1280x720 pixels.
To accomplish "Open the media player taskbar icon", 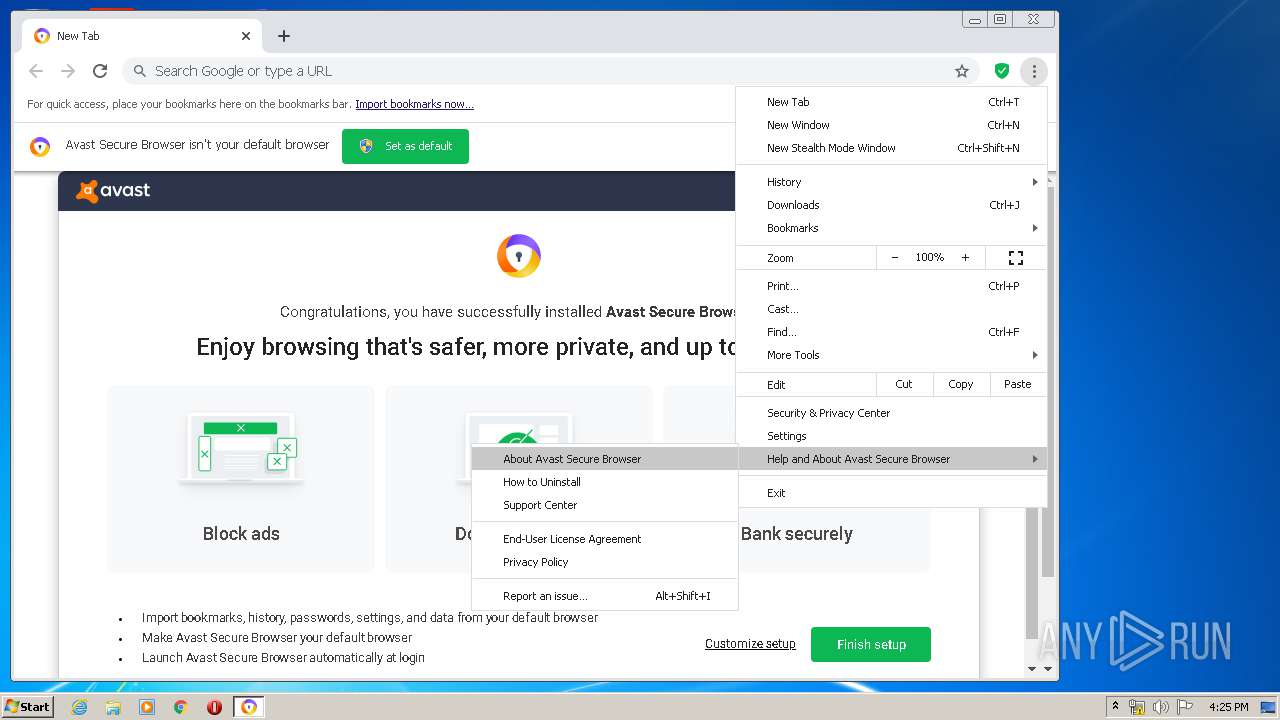I will point(147,707).
